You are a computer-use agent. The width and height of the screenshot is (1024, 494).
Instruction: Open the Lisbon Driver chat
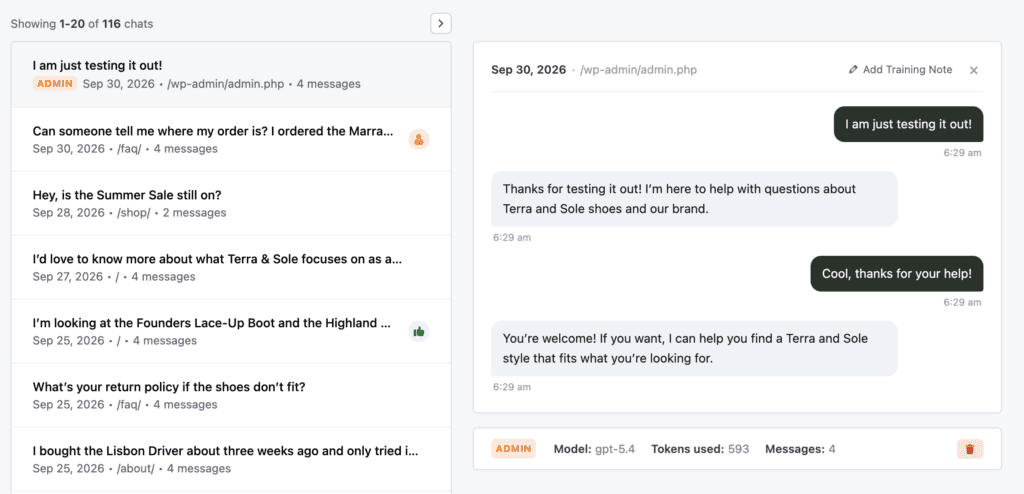[231, 459]
